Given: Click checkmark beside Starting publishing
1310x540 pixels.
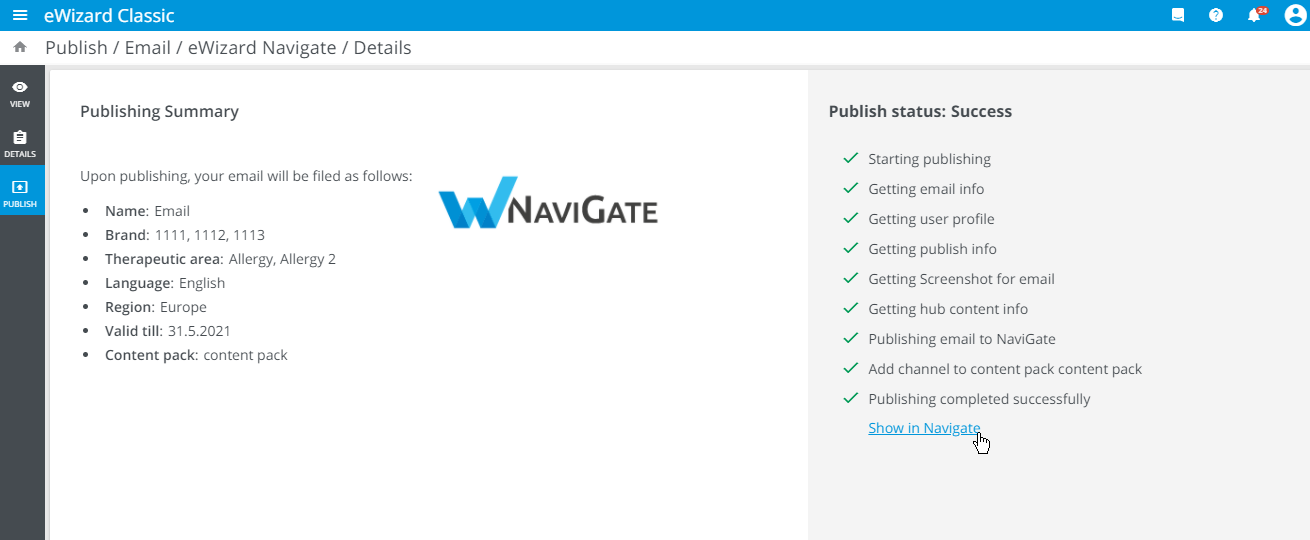Looking at the screenshot, I should pos(851,158).
